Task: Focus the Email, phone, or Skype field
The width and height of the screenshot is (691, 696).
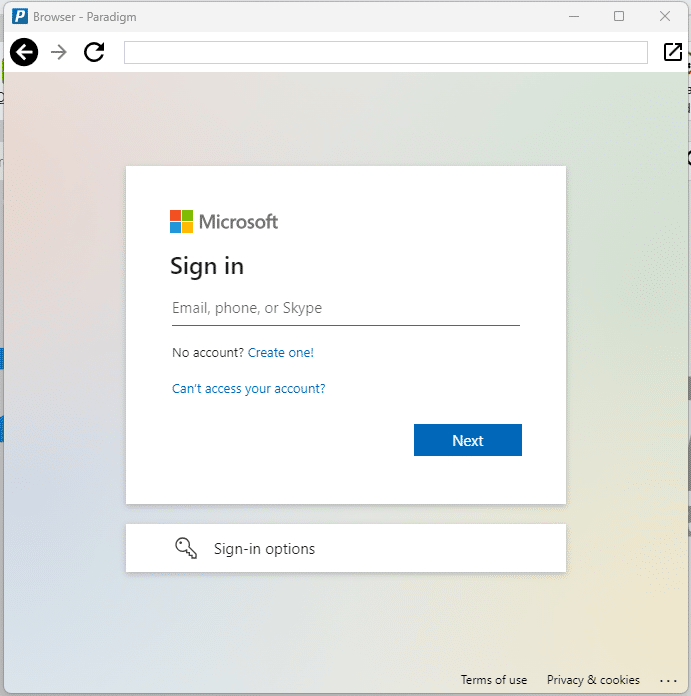Action: pyautogui.click(x=346, y=308)
